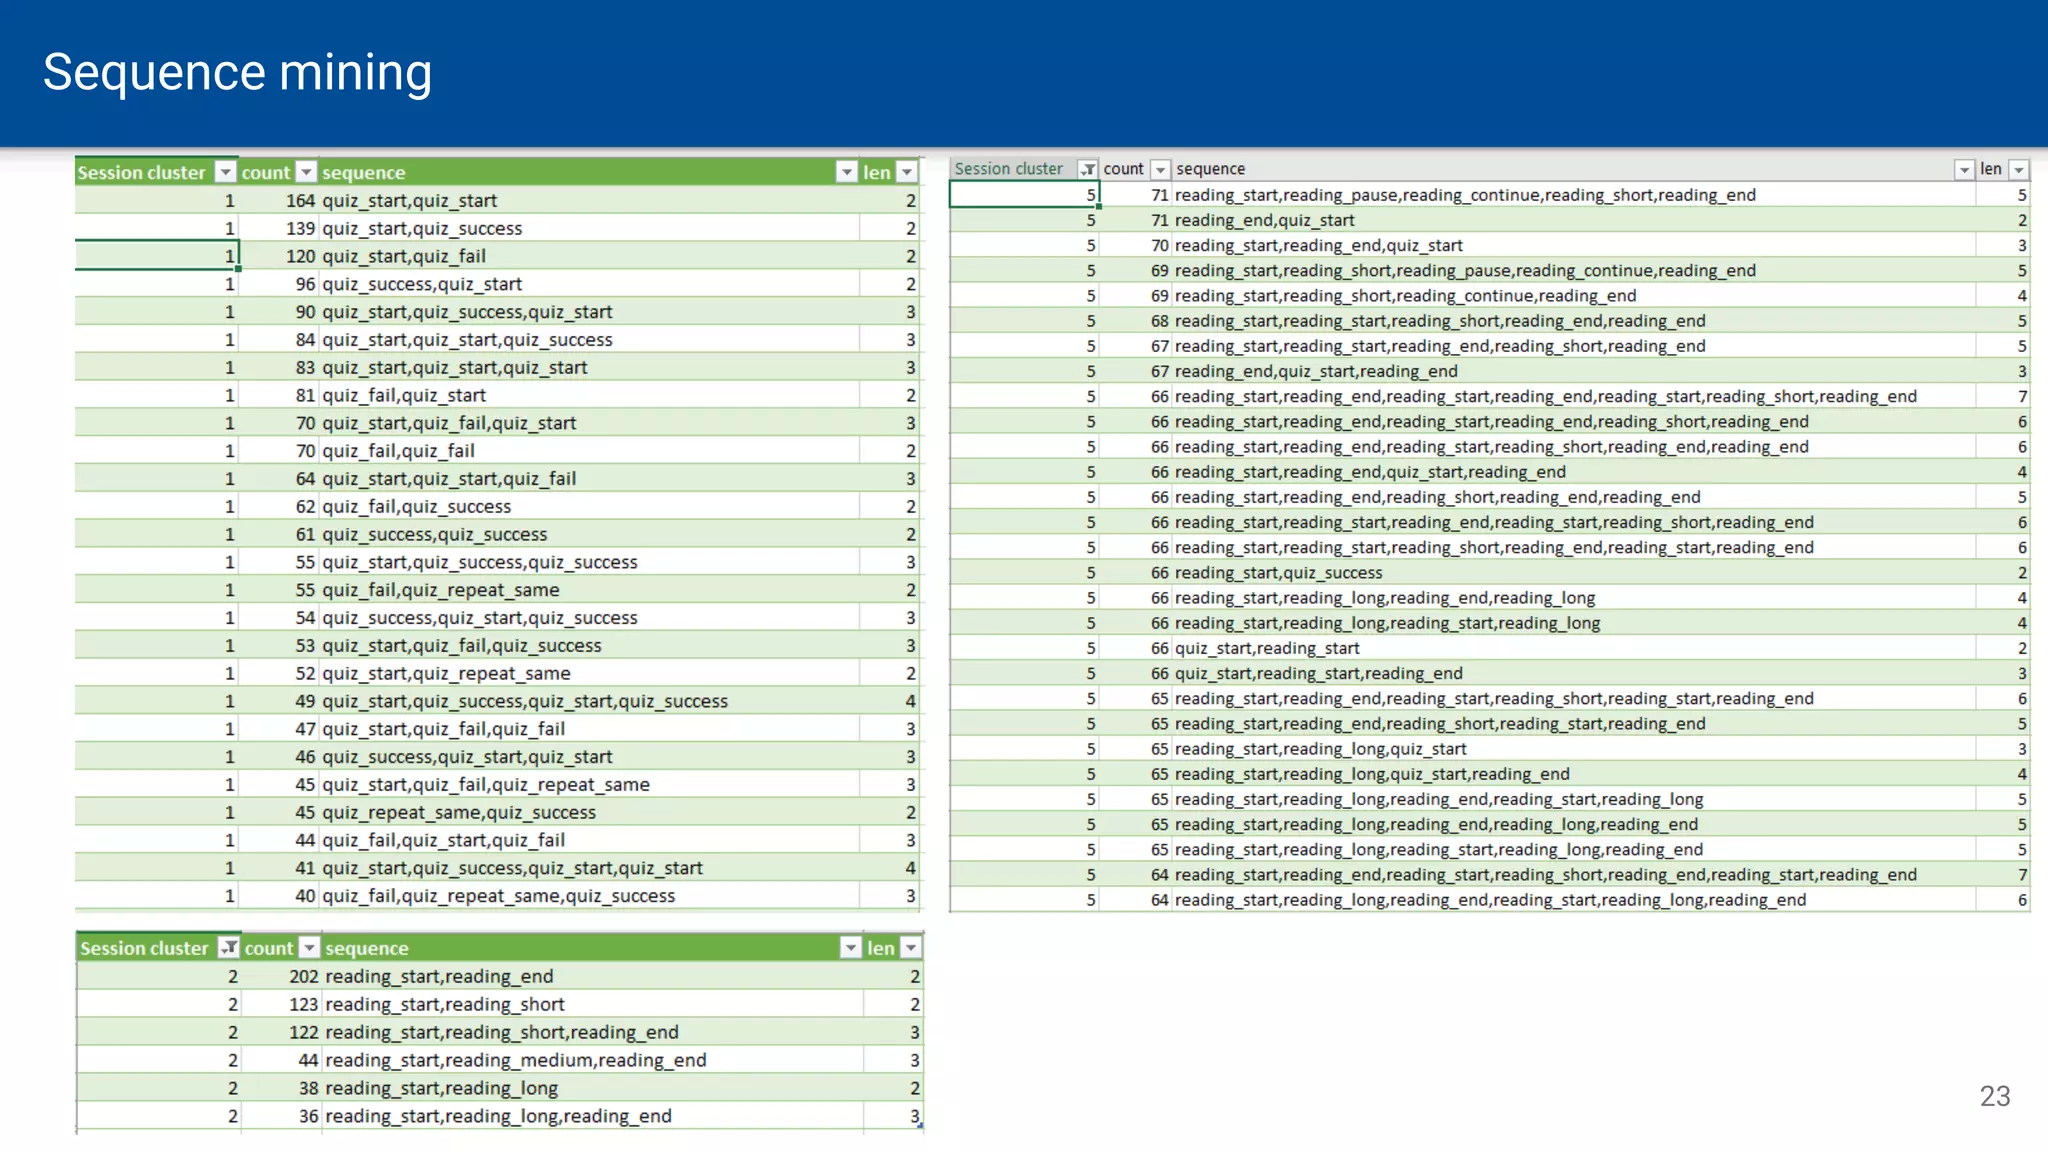Click the 'Session cluster' header in cluster 5 table

1008,169
